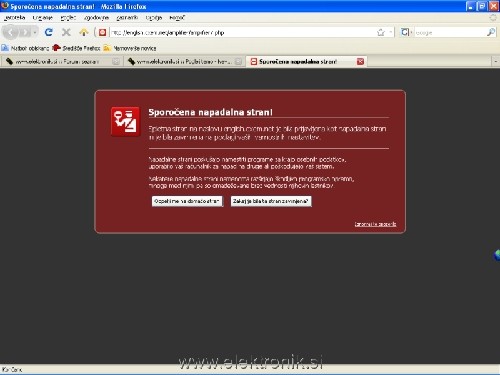Reload the page with the refresh icon

[49, 32]
